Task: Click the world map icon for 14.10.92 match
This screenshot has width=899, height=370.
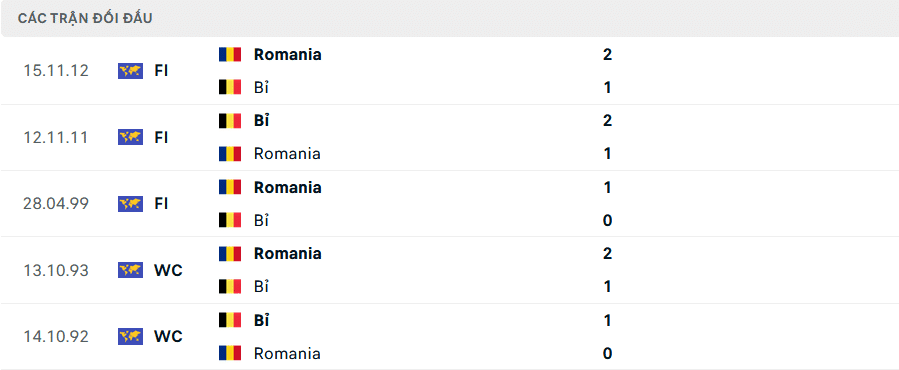Action: (x=130, y=336)
